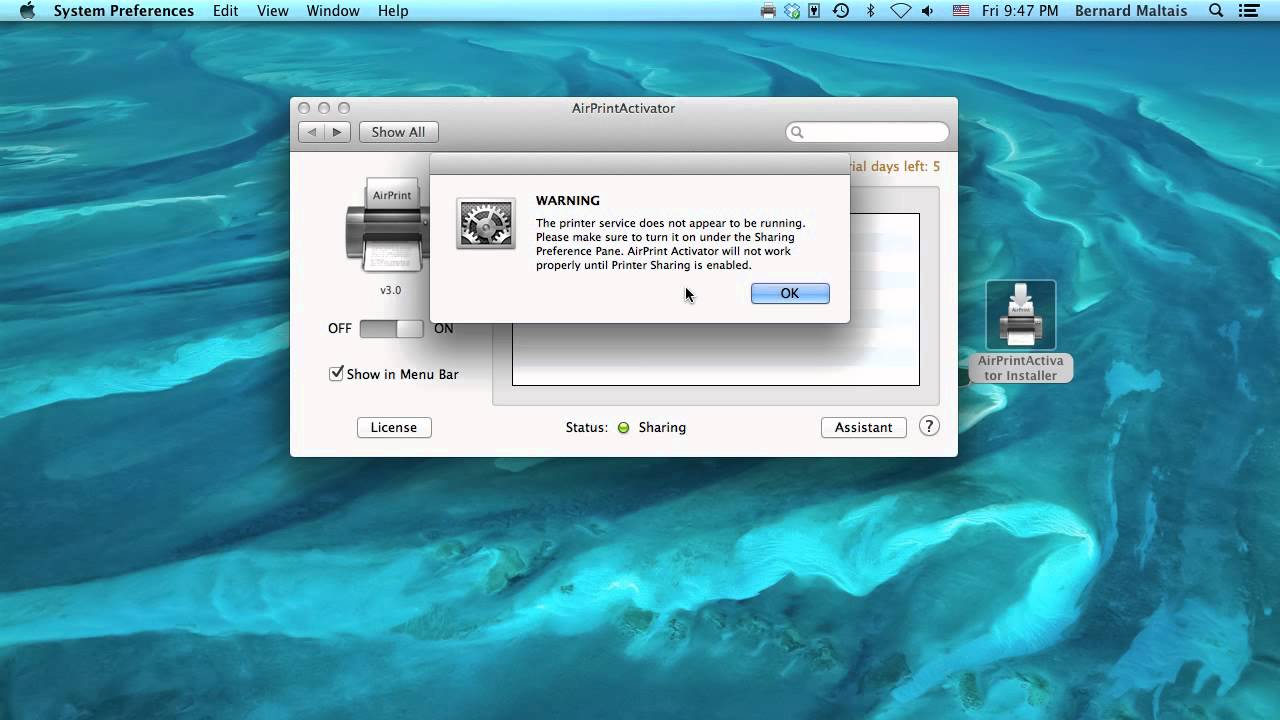Click the AirPrint printer icon in the pane
The image size is (1280, 720).
pos(388,226)
